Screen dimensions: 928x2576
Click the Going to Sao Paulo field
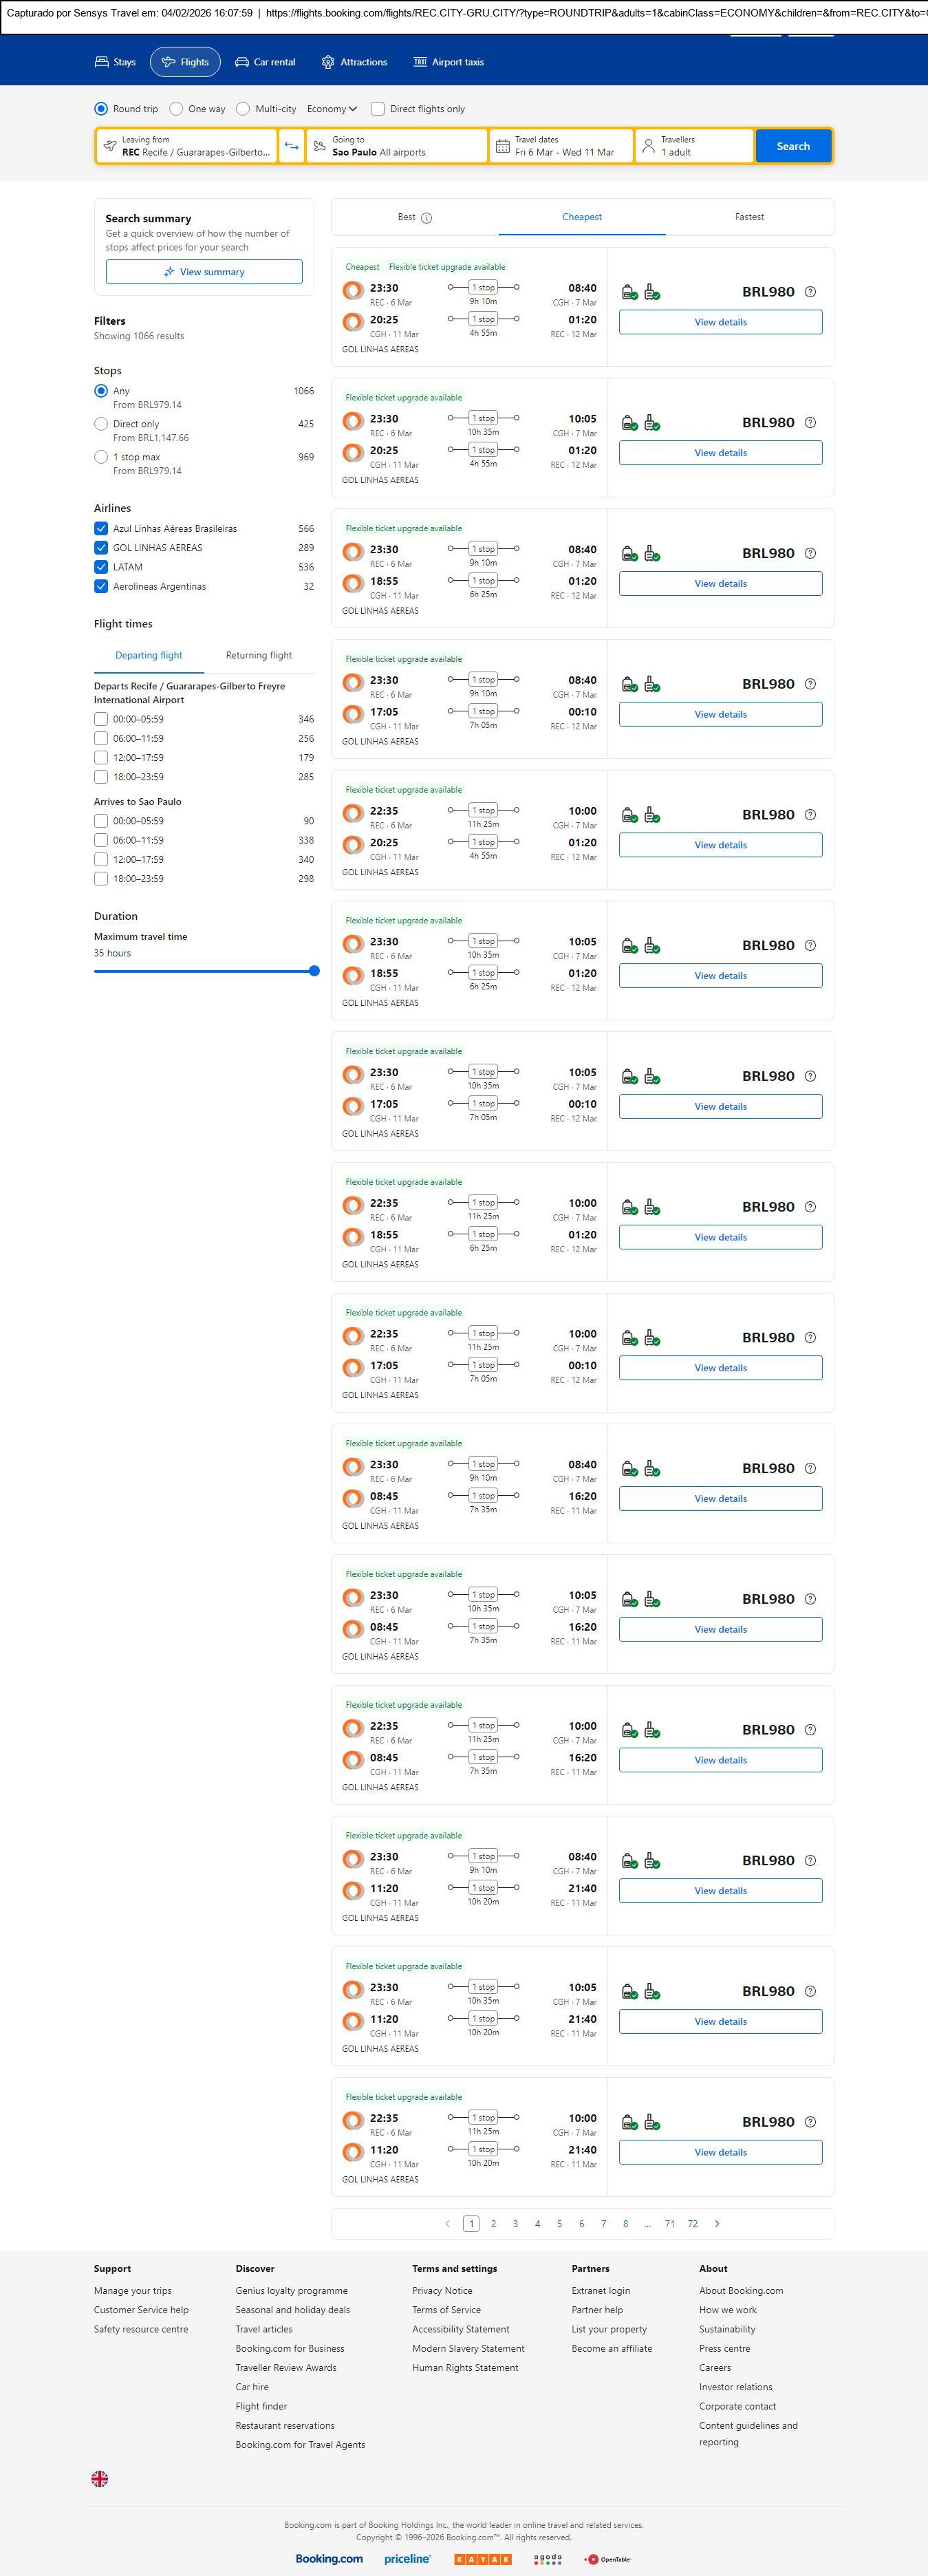click(x=397, y=146)
